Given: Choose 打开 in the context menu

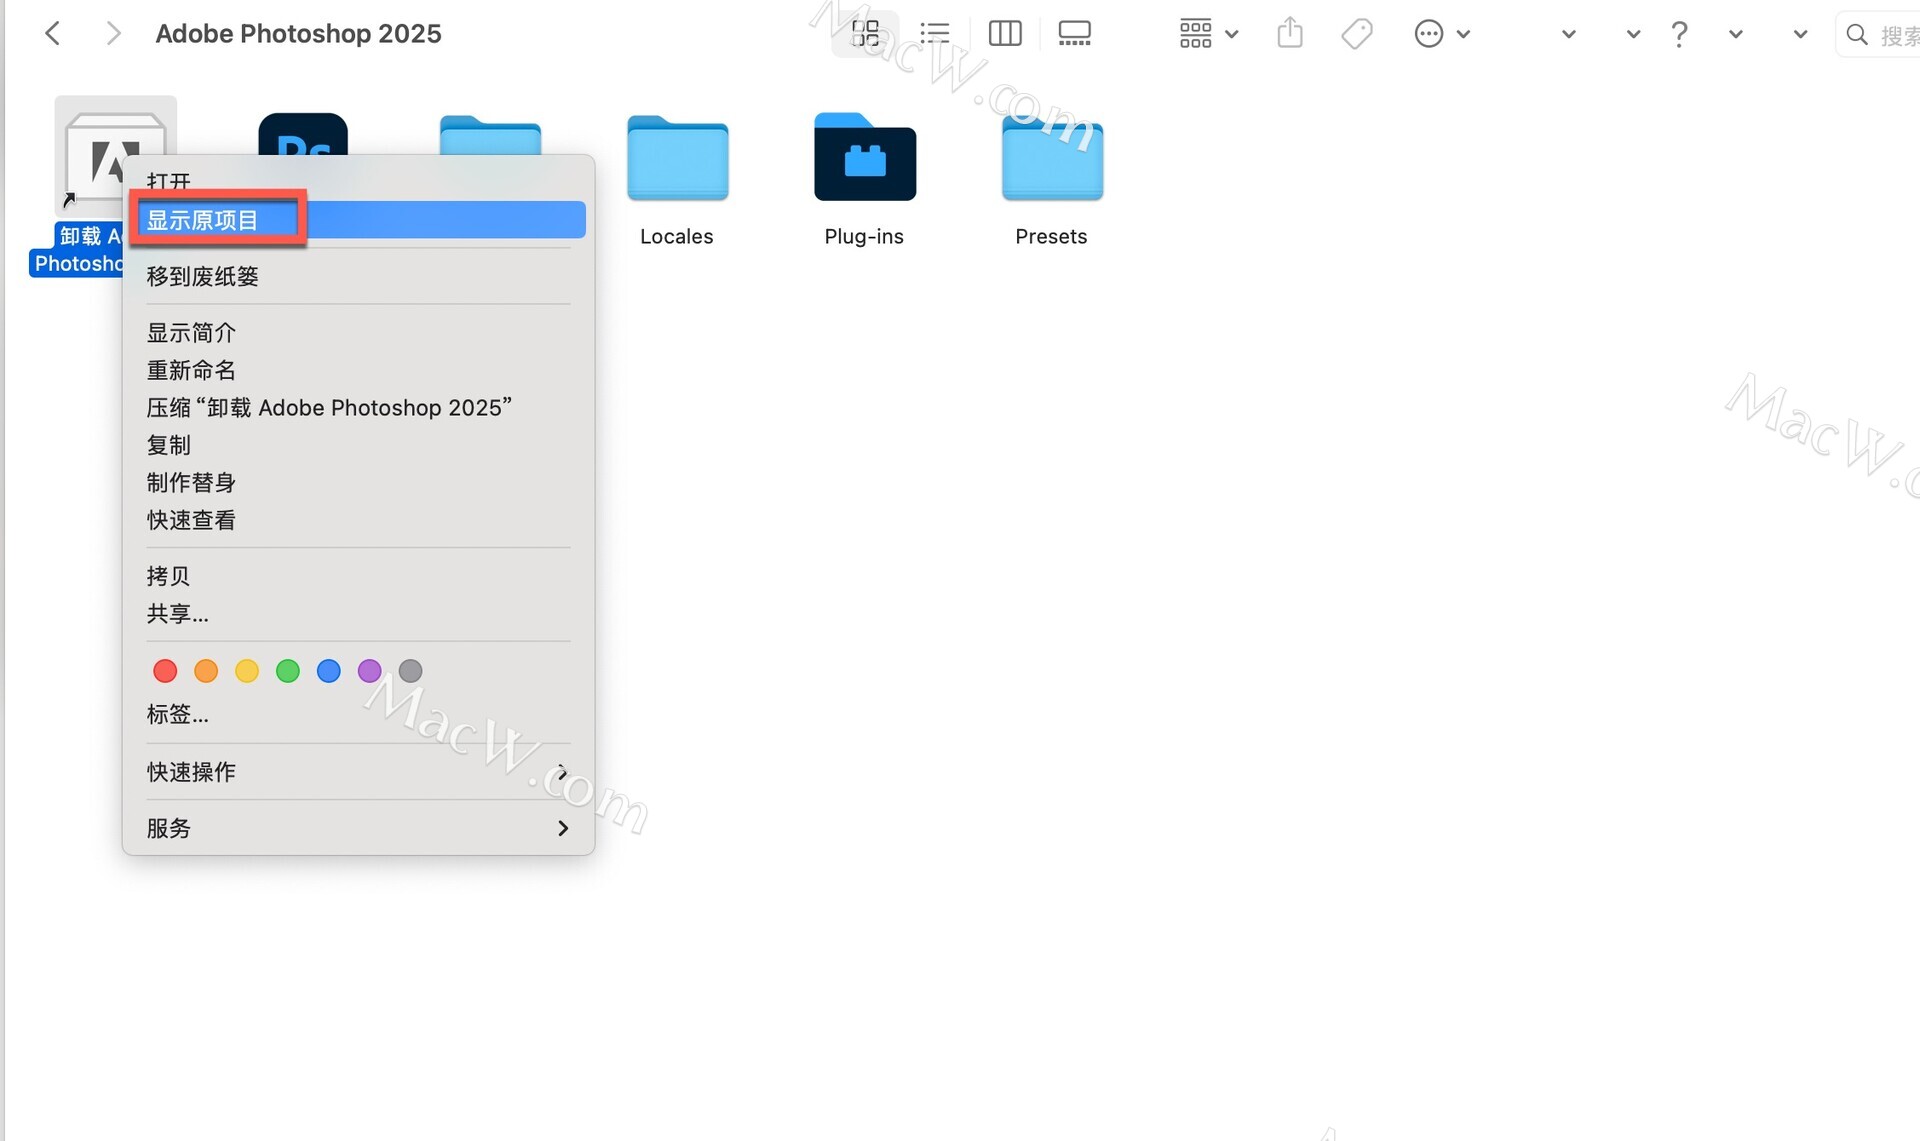Looking at the screenshot, I should (358, 181).
